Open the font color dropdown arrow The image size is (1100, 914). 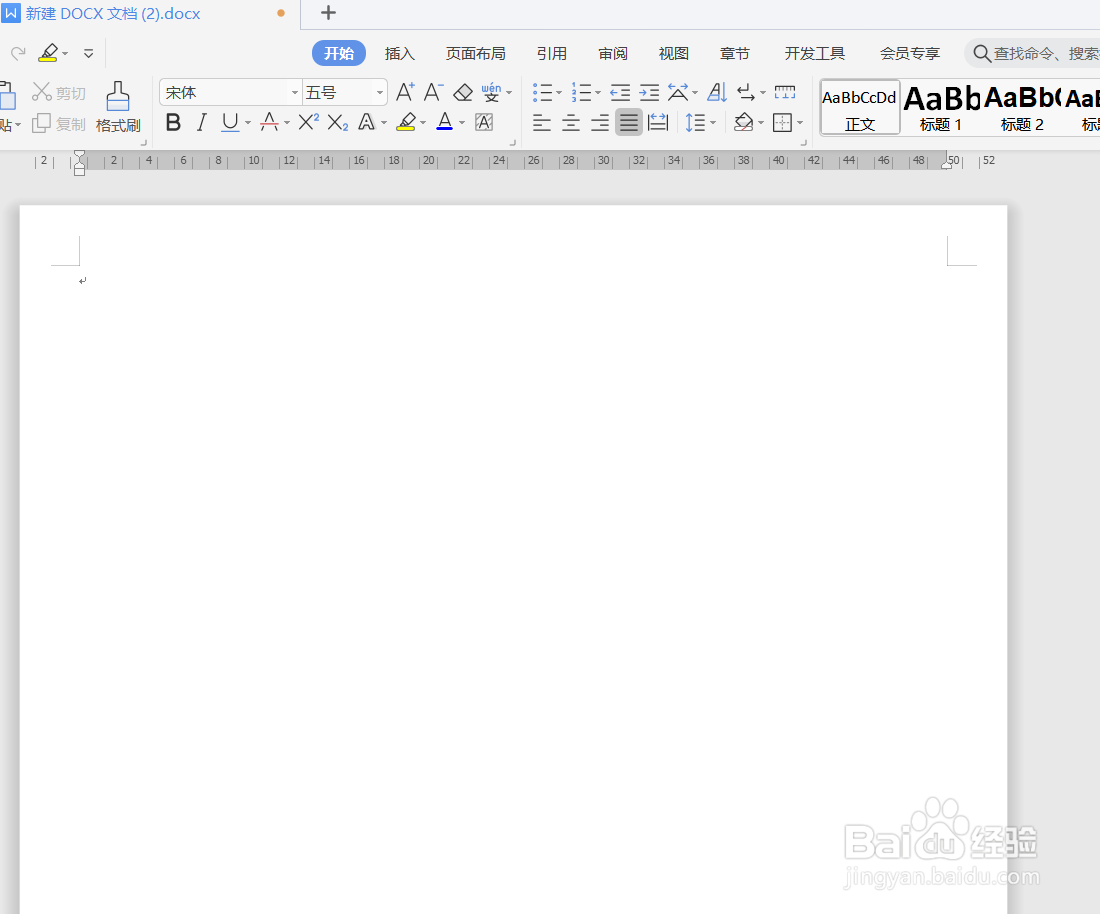462,123
